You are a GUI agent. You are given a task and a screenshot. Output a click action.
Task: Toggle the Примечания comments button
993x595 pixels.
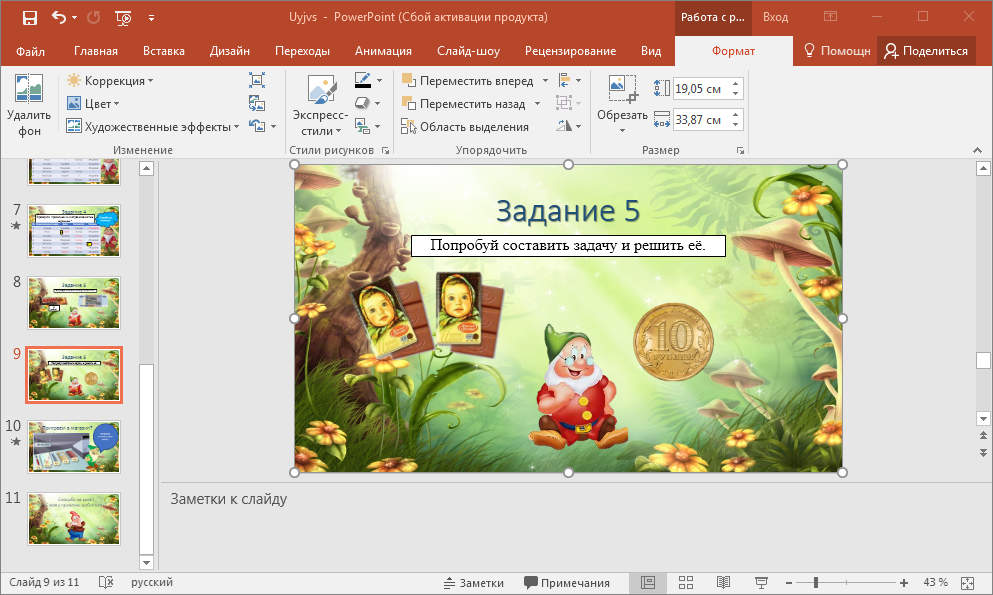click(567, 583)
